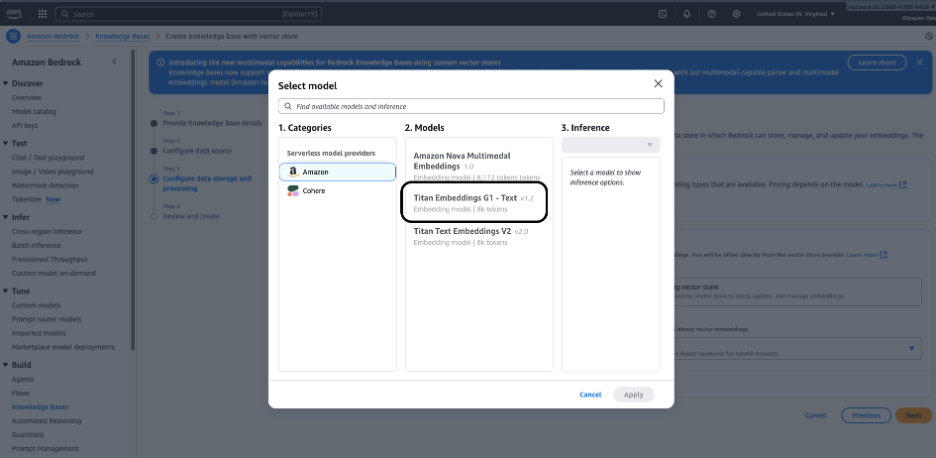Open Batch inference
Screen dimensions: 936x458
point(36,245)
